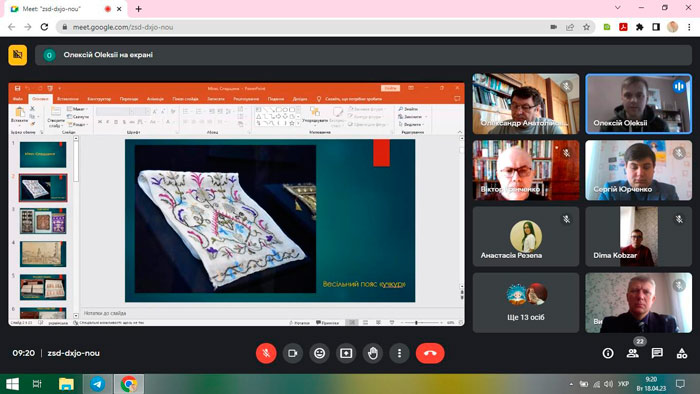Open Telegram from the taskbar
Image resolution: width=700 pixels, height=394 pixels.
click(98, 384)
